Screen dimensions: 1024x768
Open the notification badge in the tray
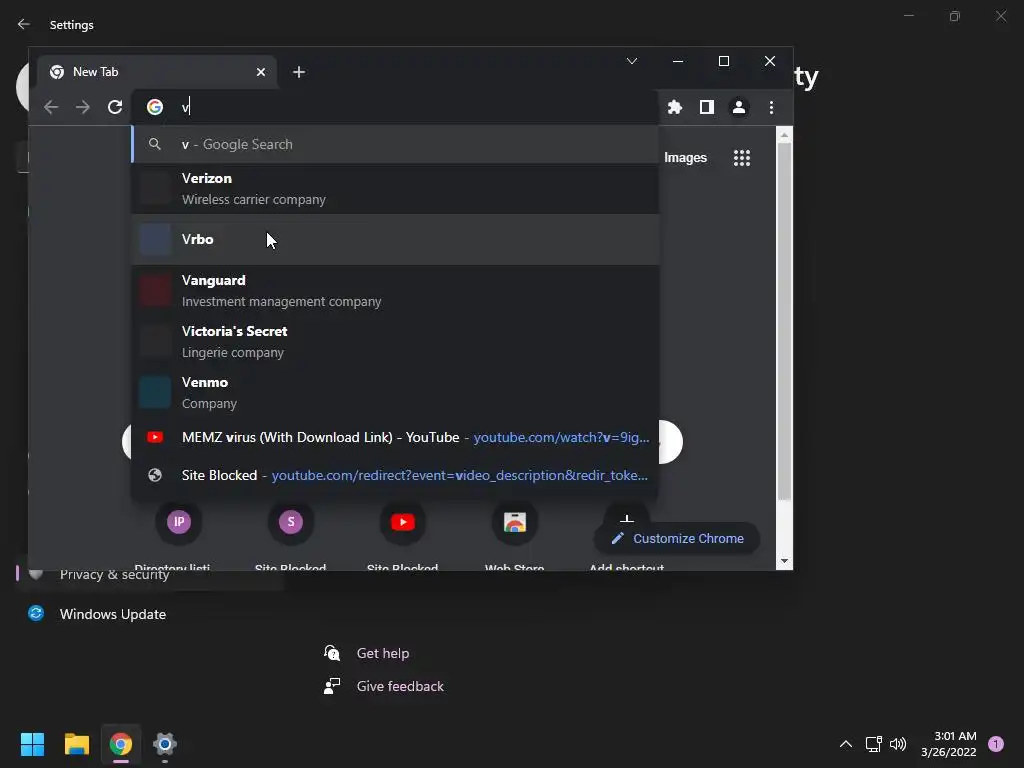click(x=996, y=744)
